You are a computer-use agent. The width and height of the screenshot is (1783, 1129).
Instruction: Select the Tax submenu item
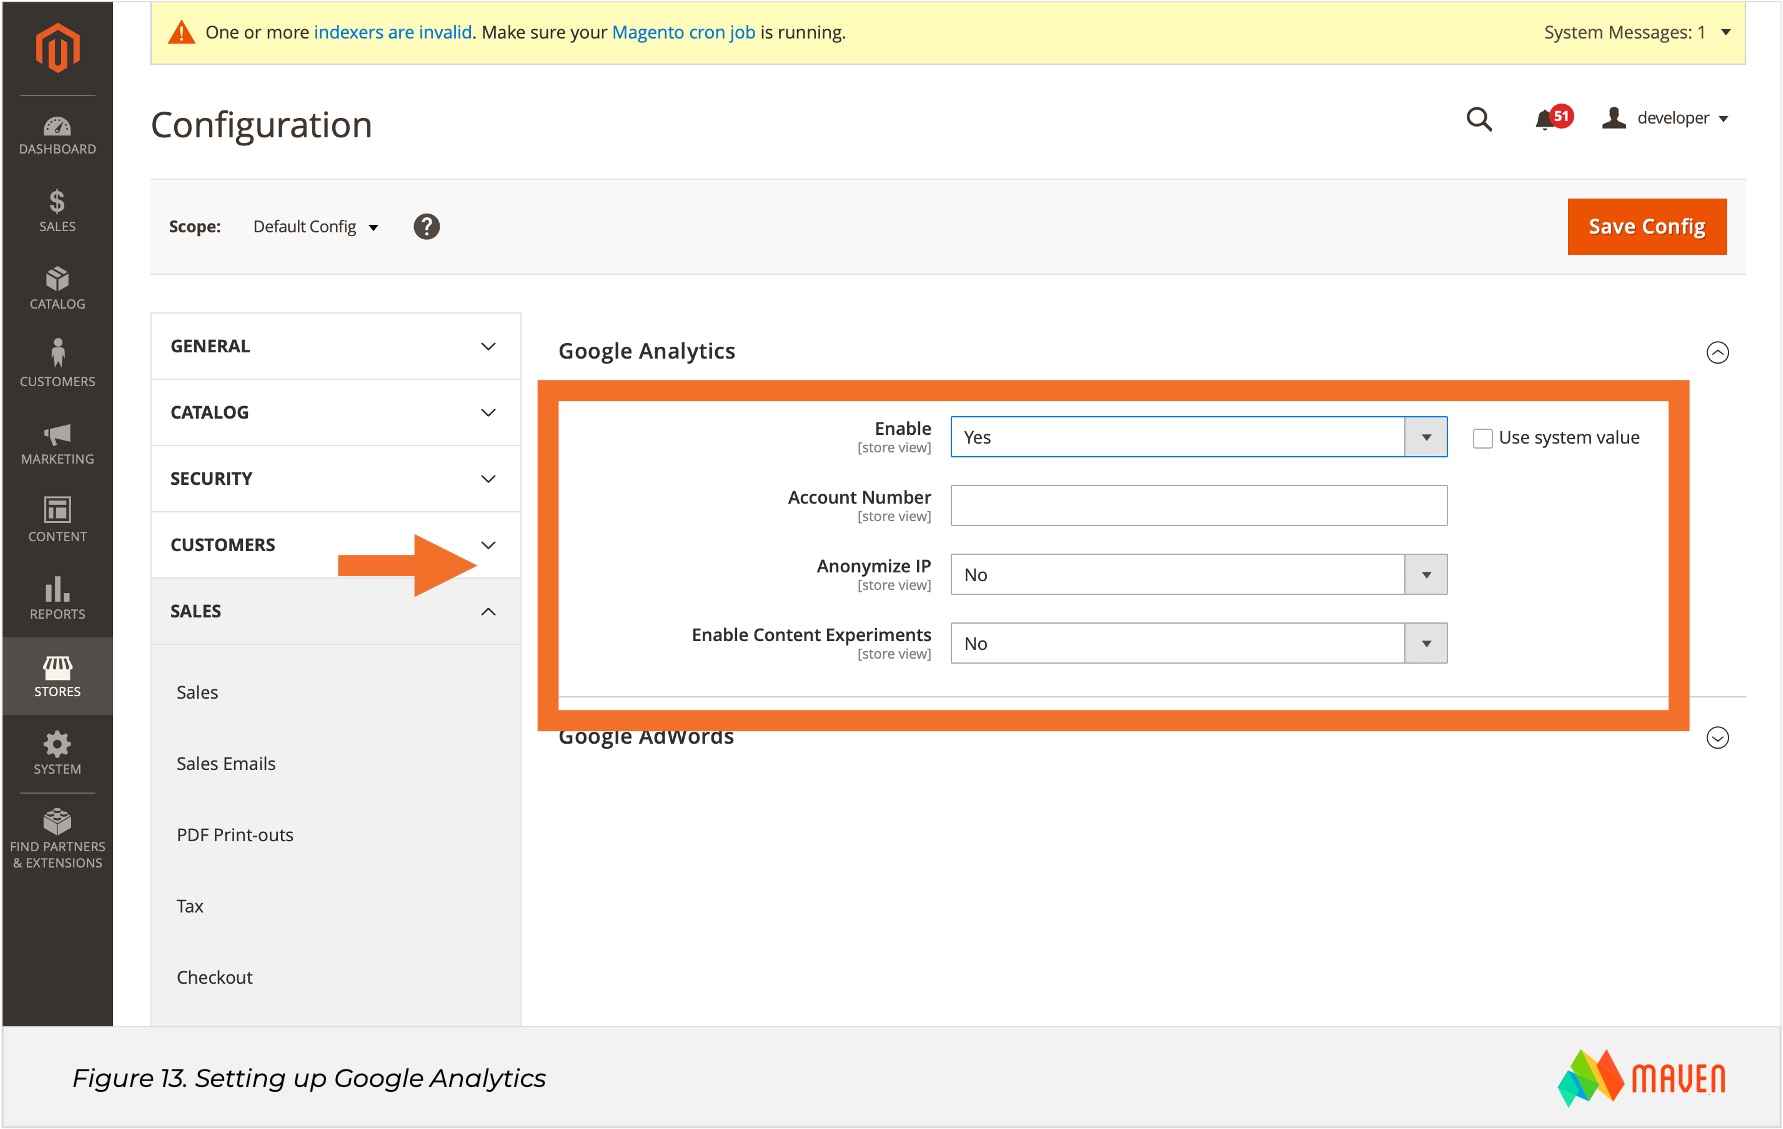pos(190,906)
